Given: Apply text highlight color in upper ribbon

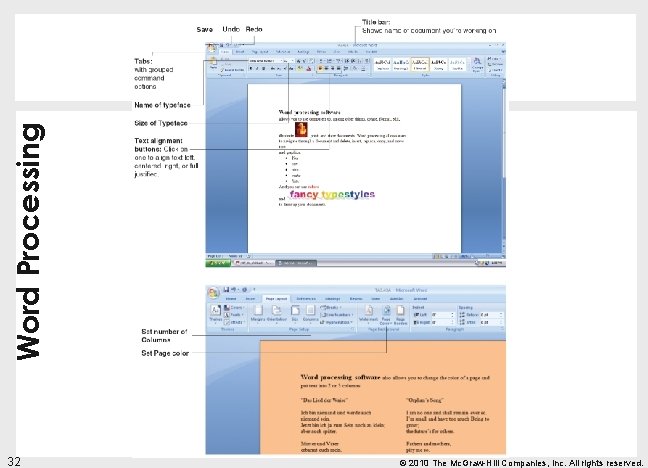Looking at the screenshot, I should coord(300,68).
